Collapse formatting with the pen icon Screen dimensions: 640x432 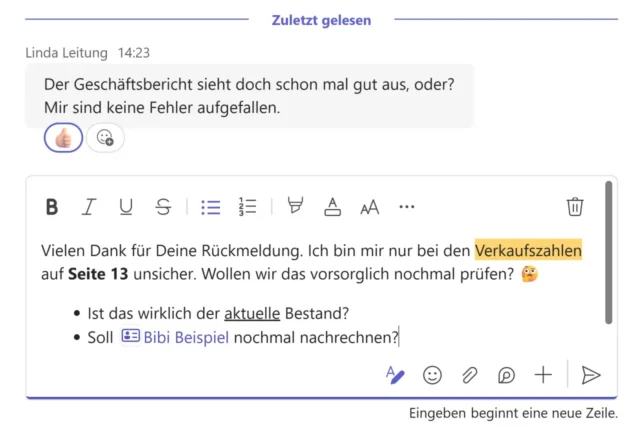point(395,375)
